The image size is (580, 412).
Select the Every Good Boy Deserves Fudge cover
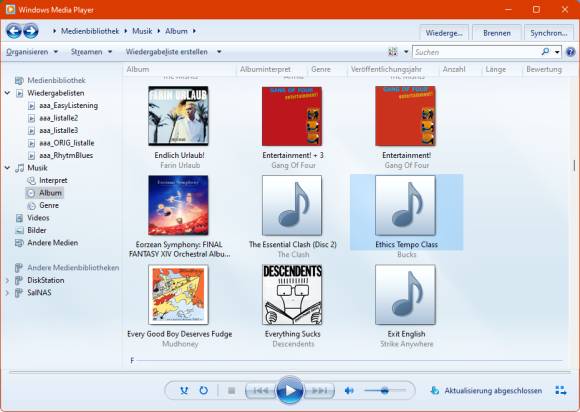pyautogui.click(x=178, y=294)
